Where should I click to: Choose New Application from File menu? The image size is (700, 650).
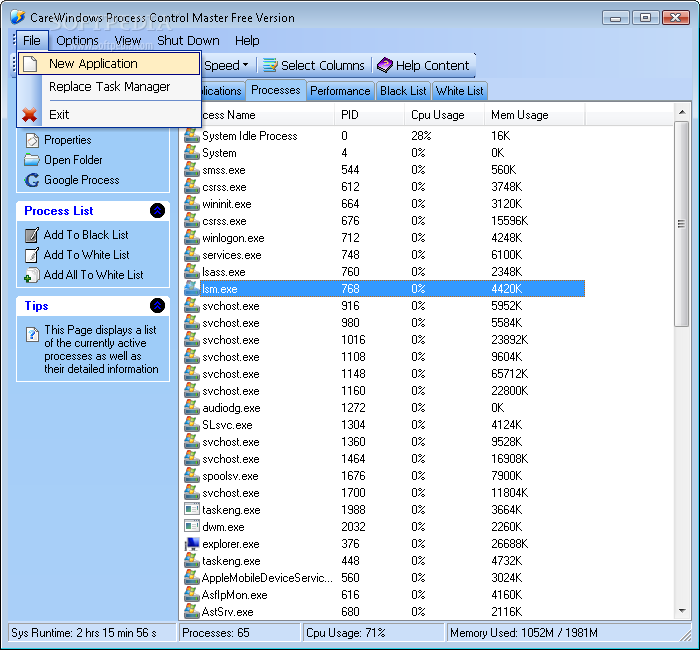(x=109, y=63)
